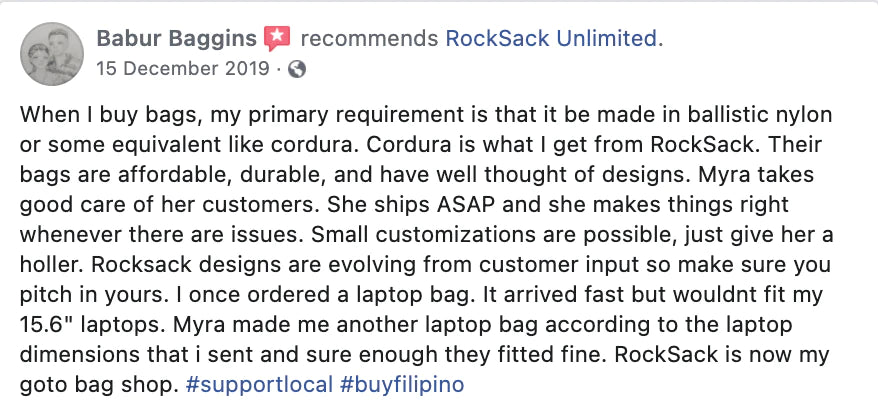
Task: Open the RockSack Unlimited page link
Action: [553, 39]
